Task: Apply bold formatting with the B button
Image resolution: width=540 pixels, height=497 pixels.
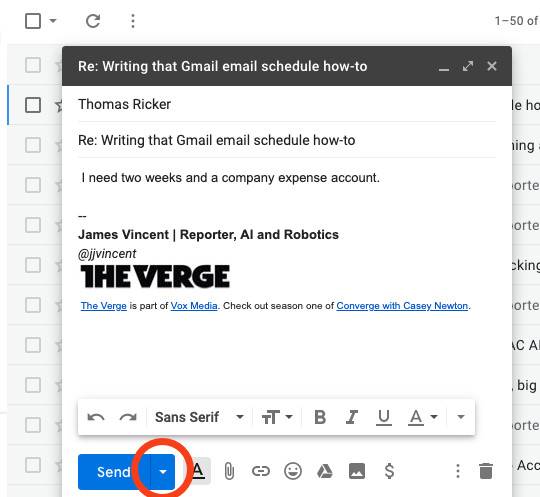Action: (x=320, y=417)
